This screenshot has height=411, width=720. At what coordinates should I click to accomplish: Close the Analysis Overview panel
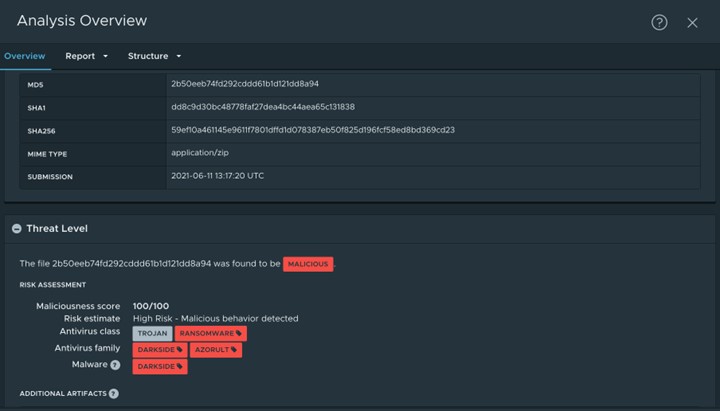(692, 22)
